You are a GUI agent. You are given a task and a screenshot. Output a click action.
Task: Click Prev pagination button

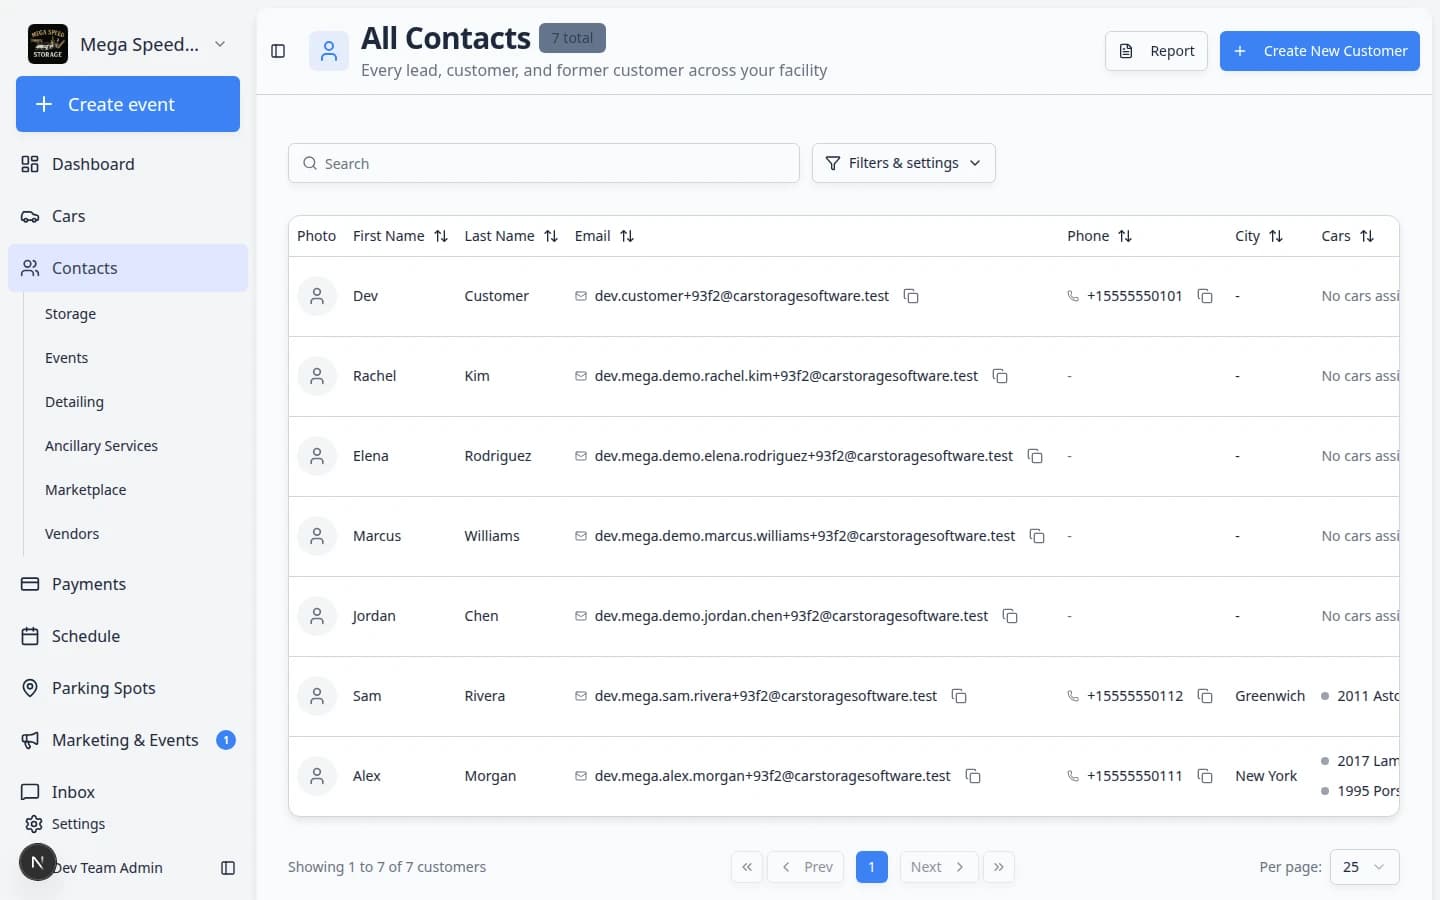pos(806,867)
